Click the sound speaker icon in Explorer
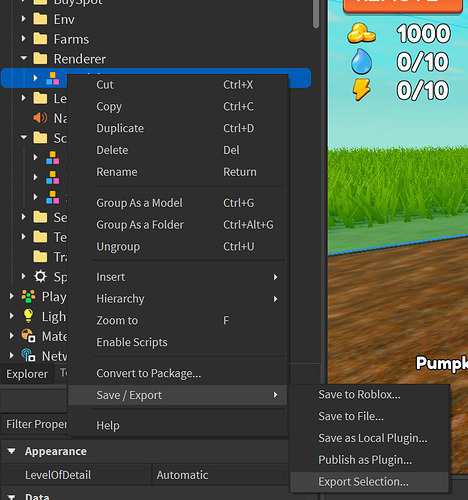468x500 pixels. coord(40,118)
